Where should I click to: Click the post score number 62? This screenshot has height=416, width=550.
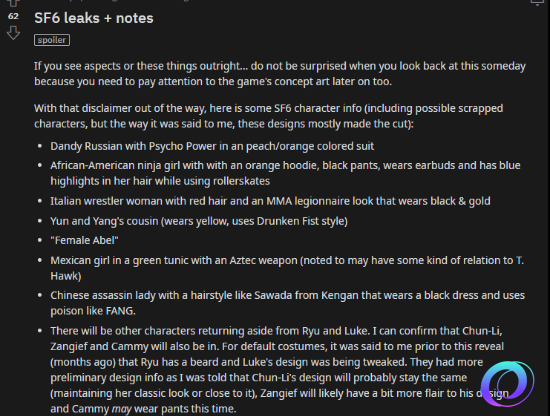coord(13,16)
